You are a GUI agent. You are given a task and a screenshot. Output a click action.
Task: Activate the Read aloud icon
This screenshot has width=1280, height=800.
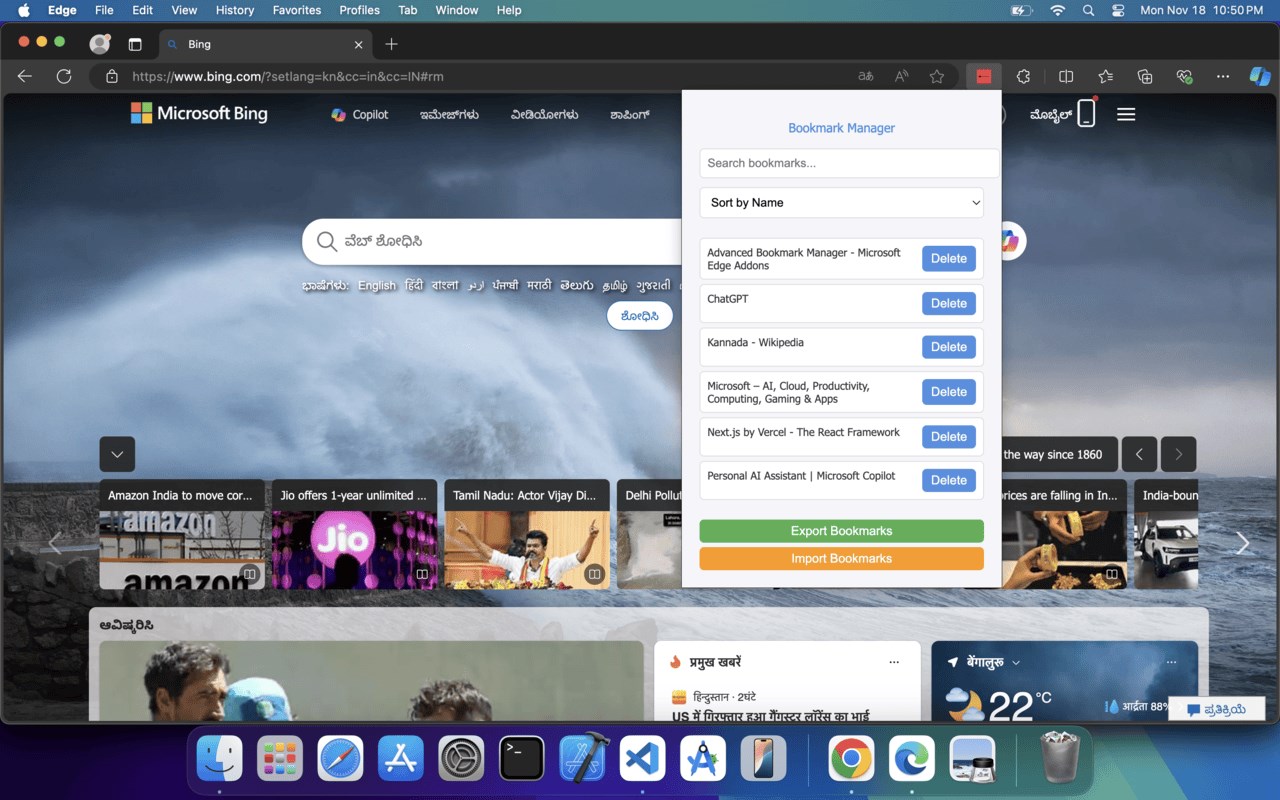(x=901, y=76)
